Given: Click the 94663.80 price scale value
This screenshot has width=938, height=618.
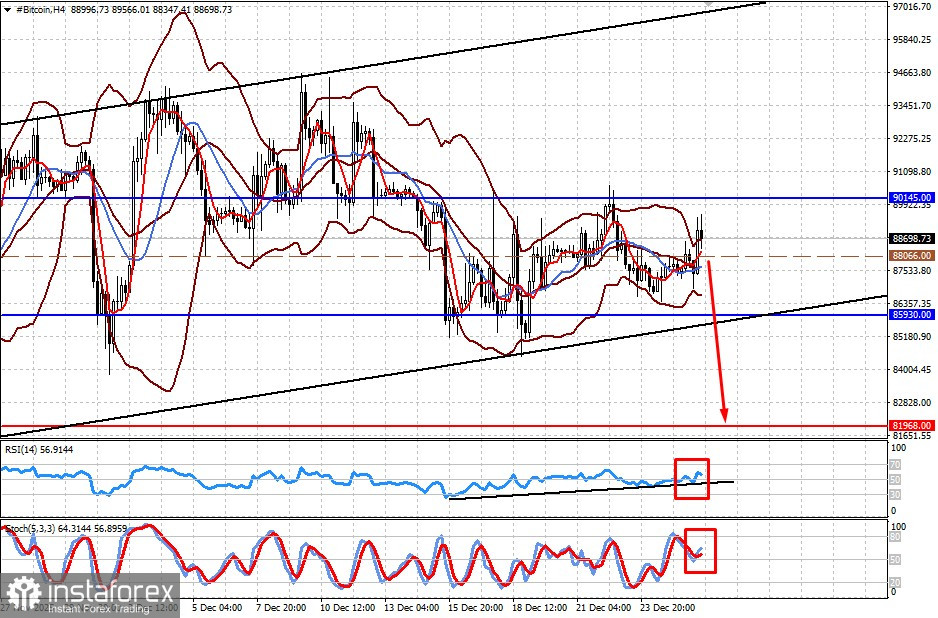Looking at the screenshot, I should [x=912, y=72].
